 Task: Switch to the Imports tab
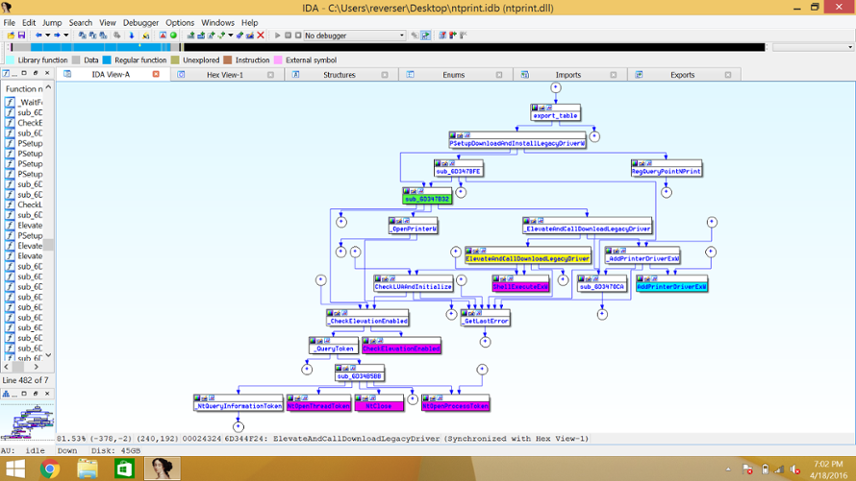(568, 75)
